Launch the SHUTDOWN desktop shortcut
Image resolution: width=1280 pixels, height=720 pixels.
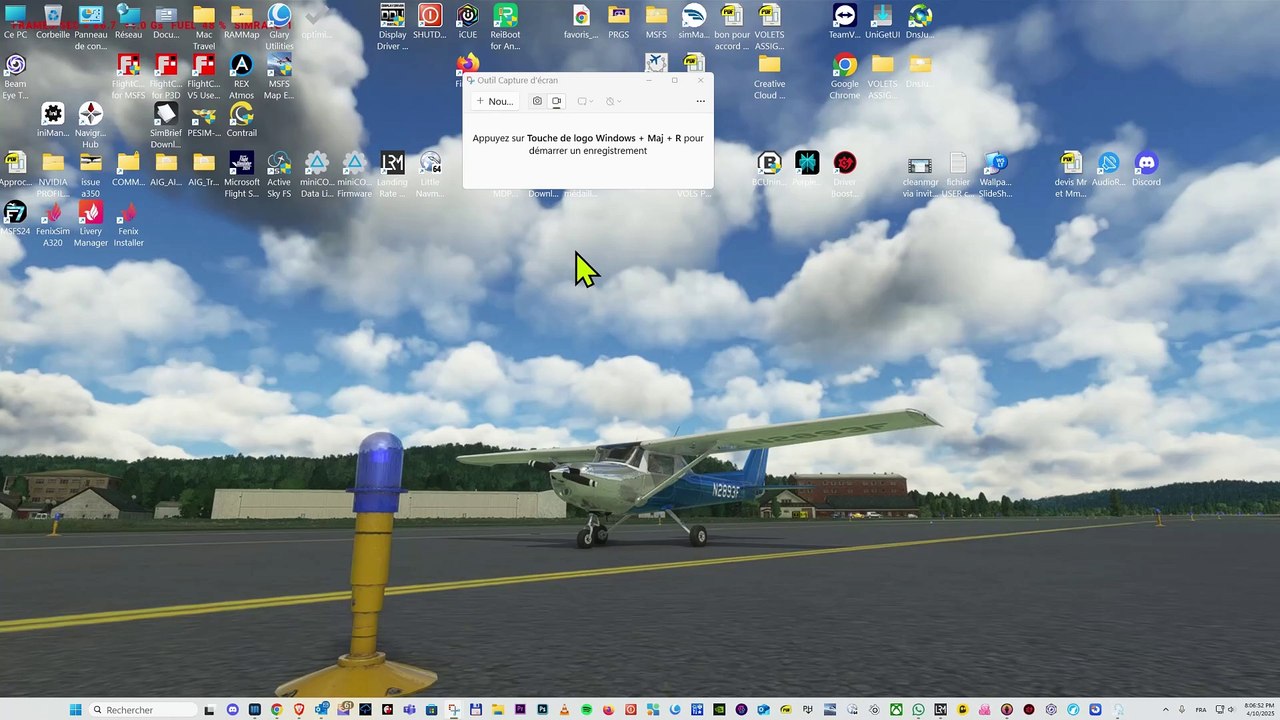tap(430, 22)
